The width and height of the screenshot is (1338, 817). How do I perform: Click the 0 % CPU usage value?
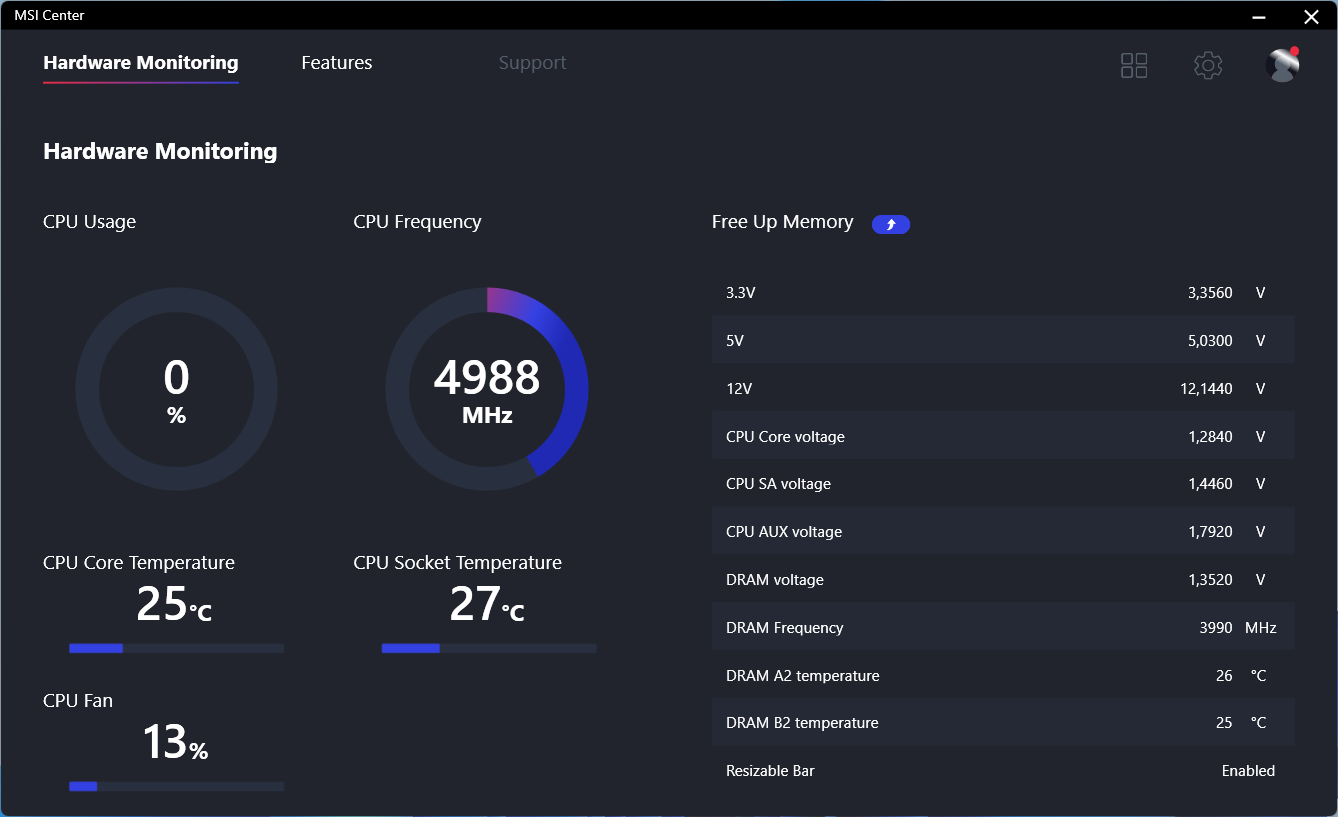click(x=177, y=390)
